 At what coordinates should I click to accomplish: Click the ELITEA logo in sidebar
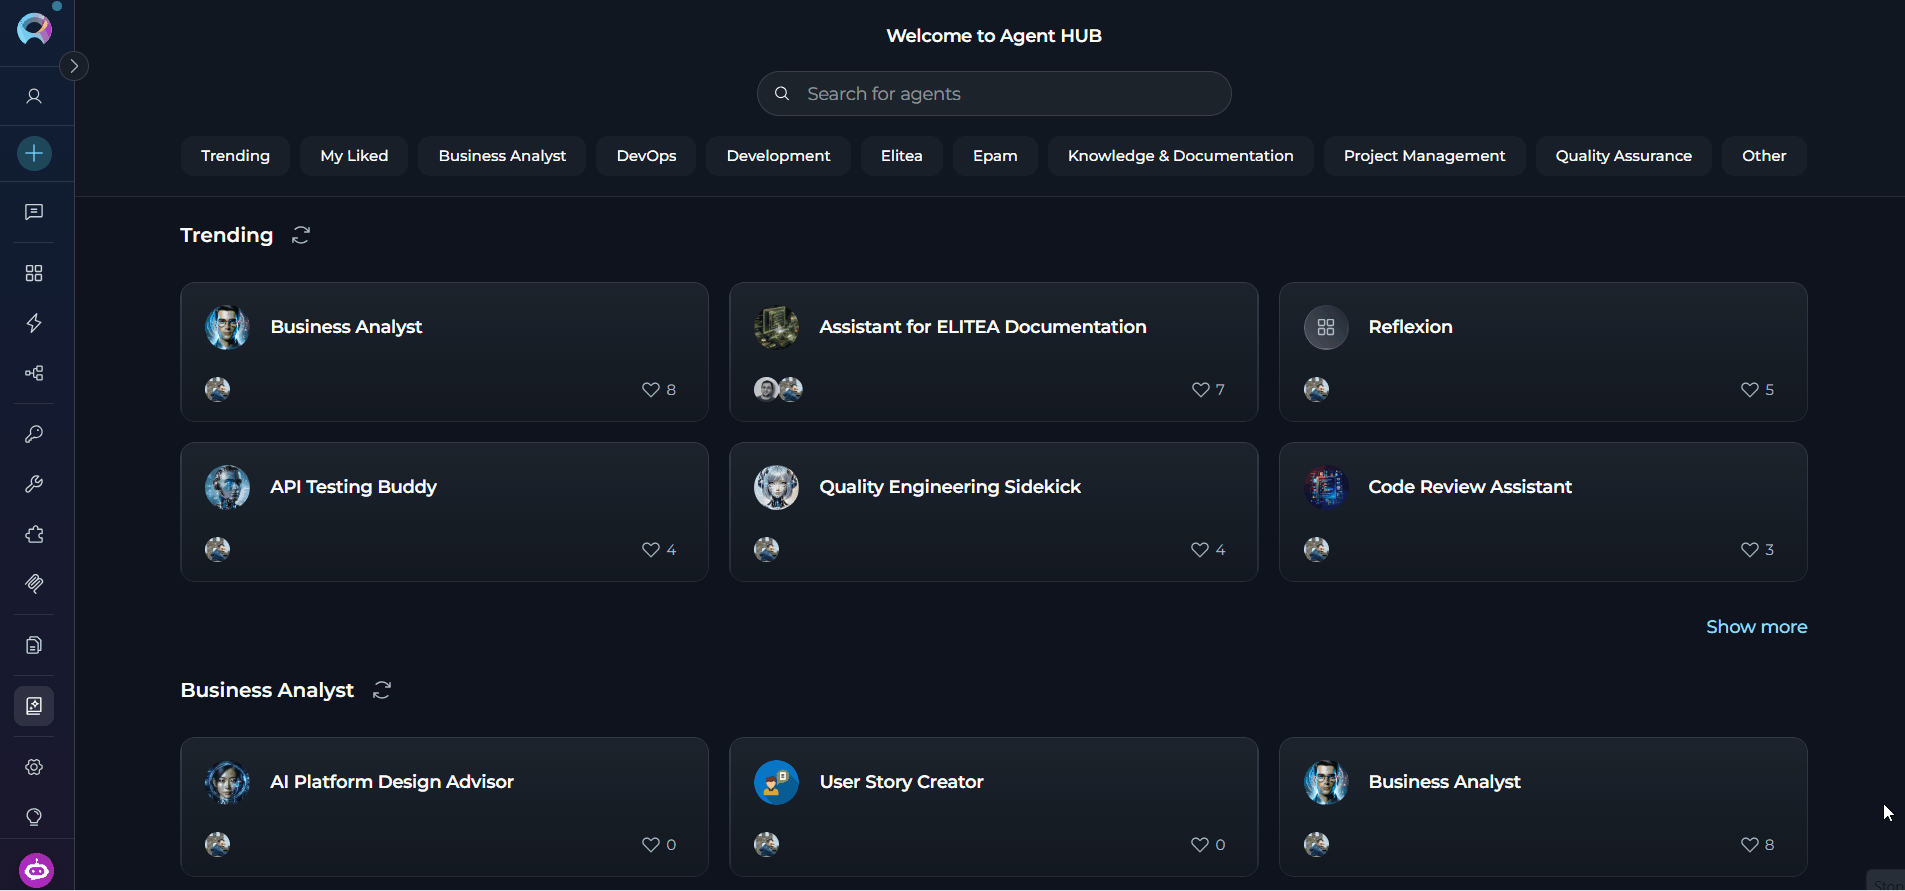[34, 29]
